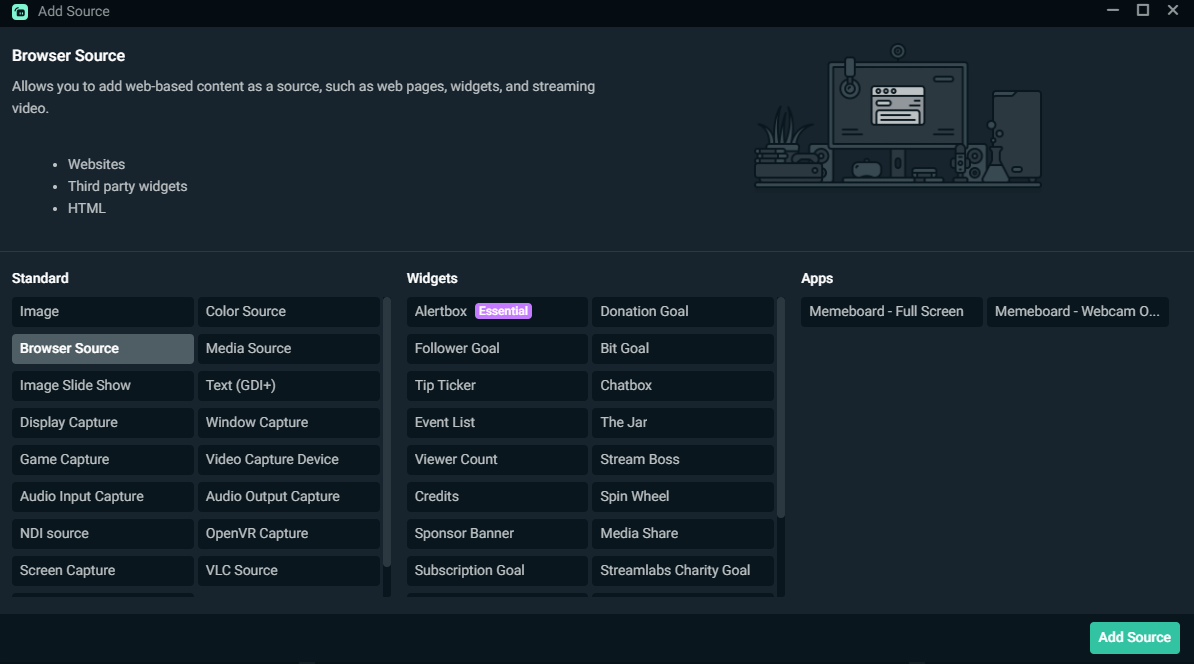The width and height of the screenshot is (1194, 664).
Task: Choose the Chatbox widget
Action: pyautogui.click(x=682, y=385)
